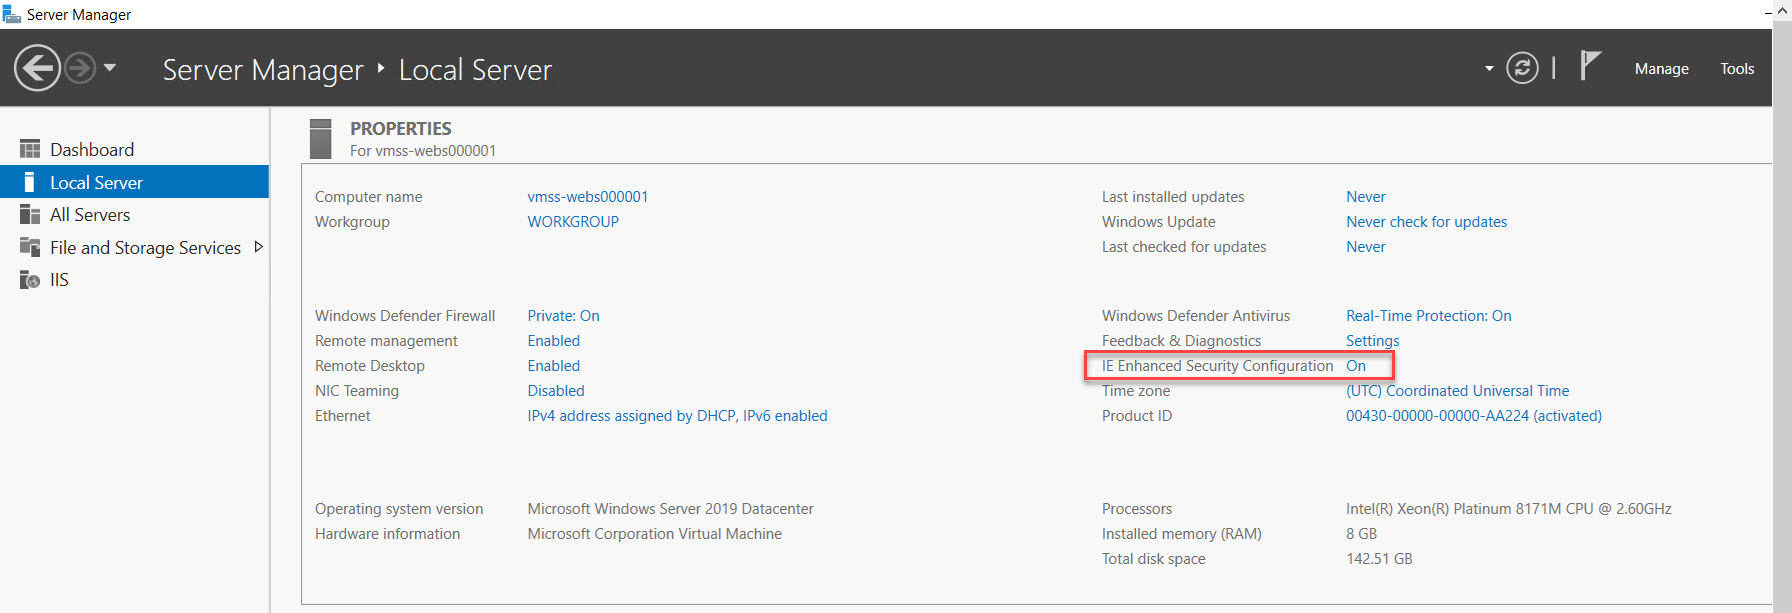Toggle NIC Teaming Disabled setting
Image resolution: width=1792 pixels, height=613 pixels.
pyautogui.click(x=555, y=391)
